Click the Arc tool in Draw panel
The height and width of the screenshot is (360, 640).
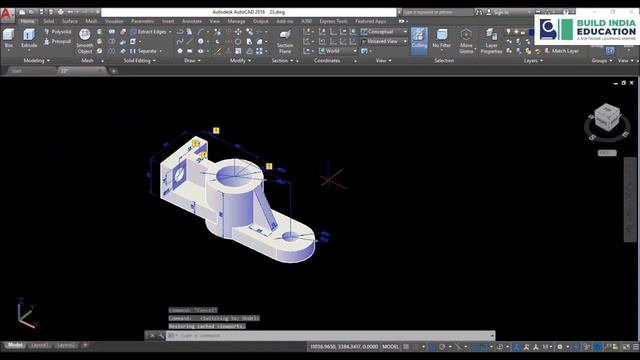[201, 31]
